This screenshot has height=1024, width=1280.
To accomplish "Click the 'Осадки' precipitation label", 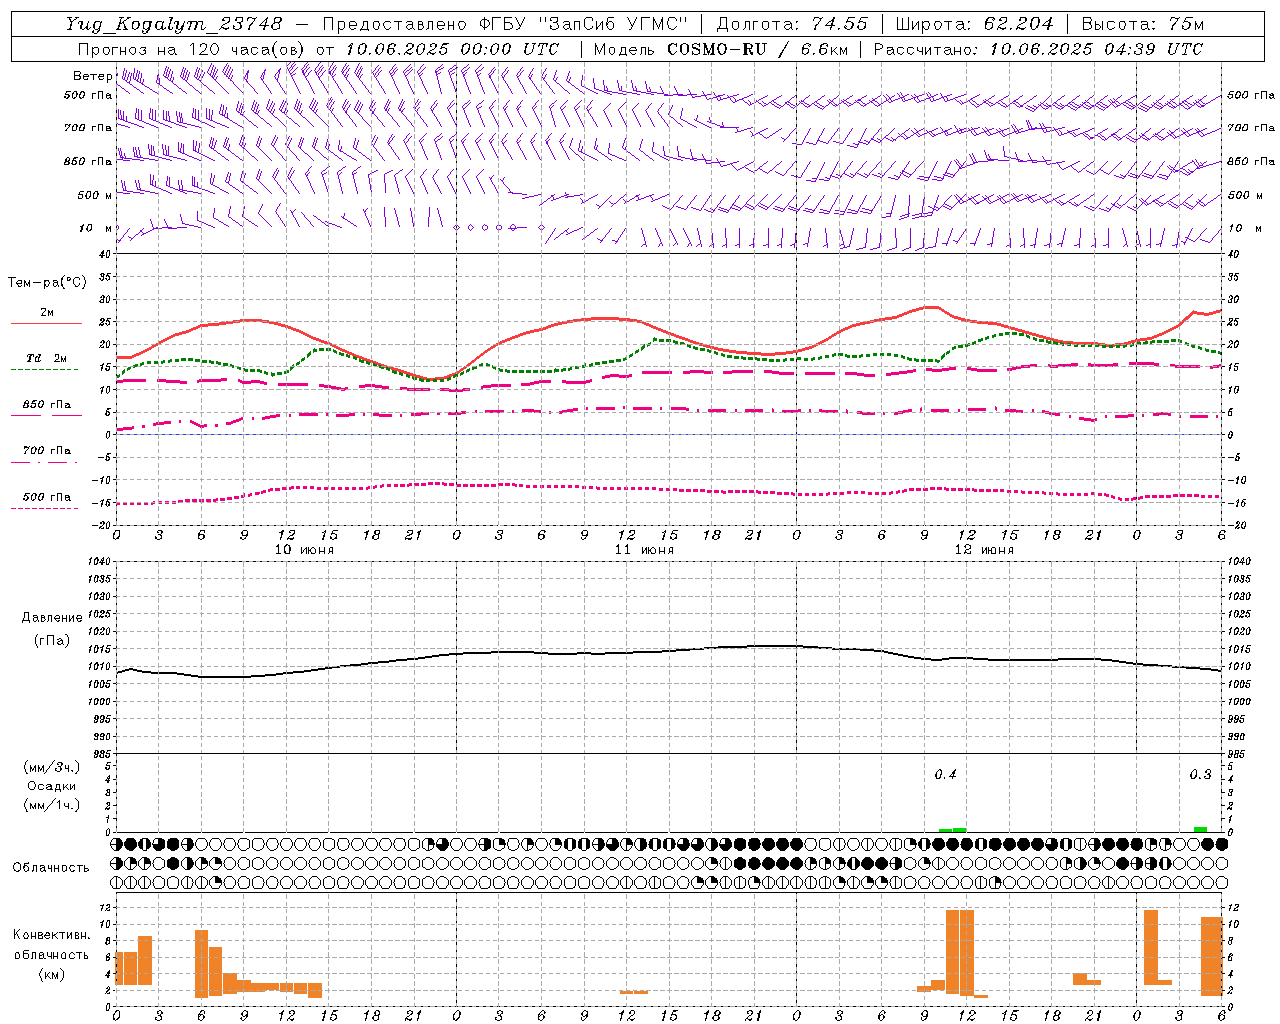I will point(52,786).
